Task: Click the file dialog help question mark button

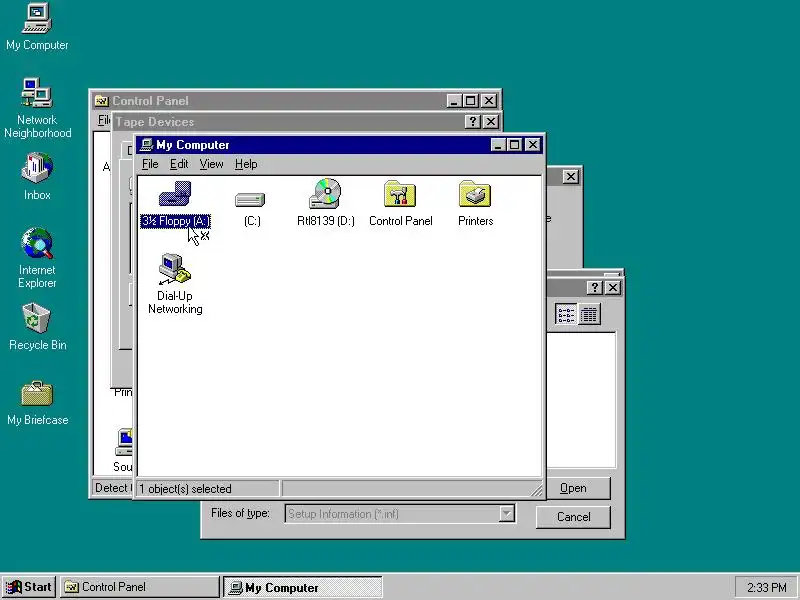Action: click(x=594, y=288)
